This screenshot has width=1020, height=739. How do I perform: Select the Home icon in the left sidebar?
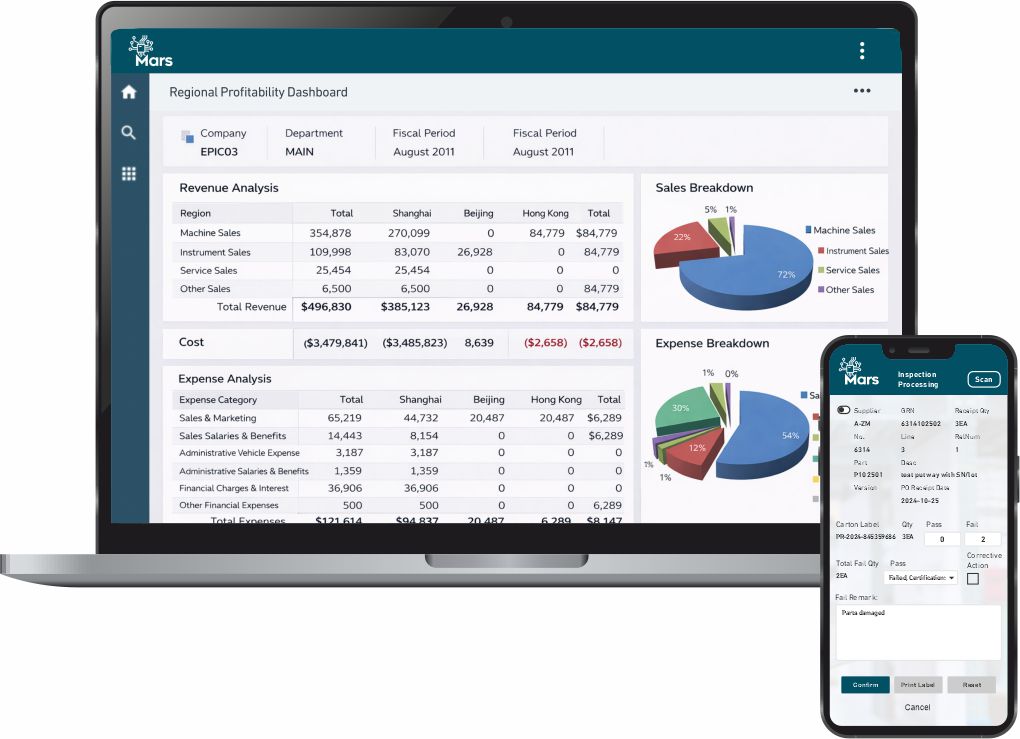(128, 91)
